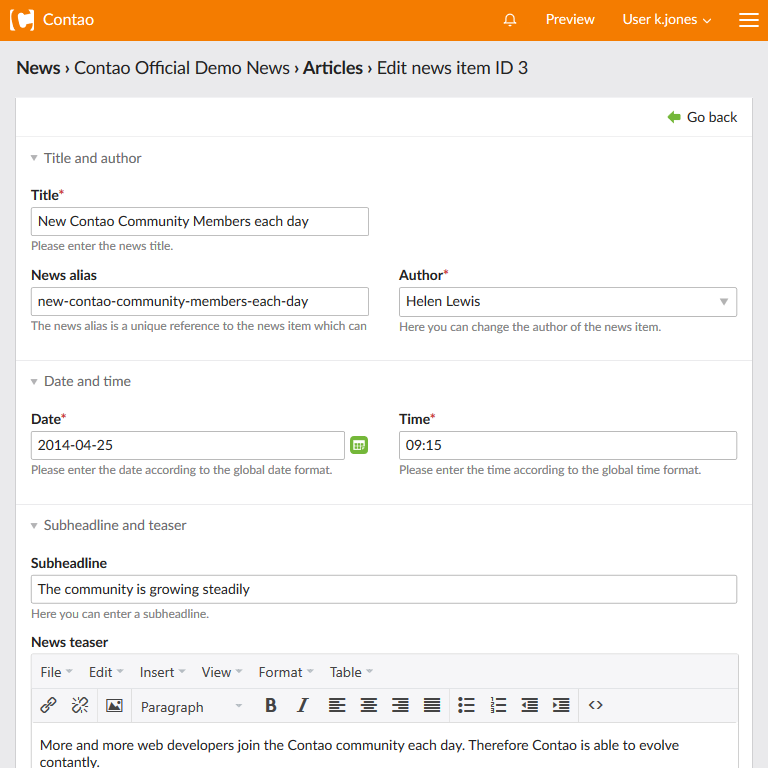Collapse the Title and author section
Viewport: 768px width, 768px height.
86,158
